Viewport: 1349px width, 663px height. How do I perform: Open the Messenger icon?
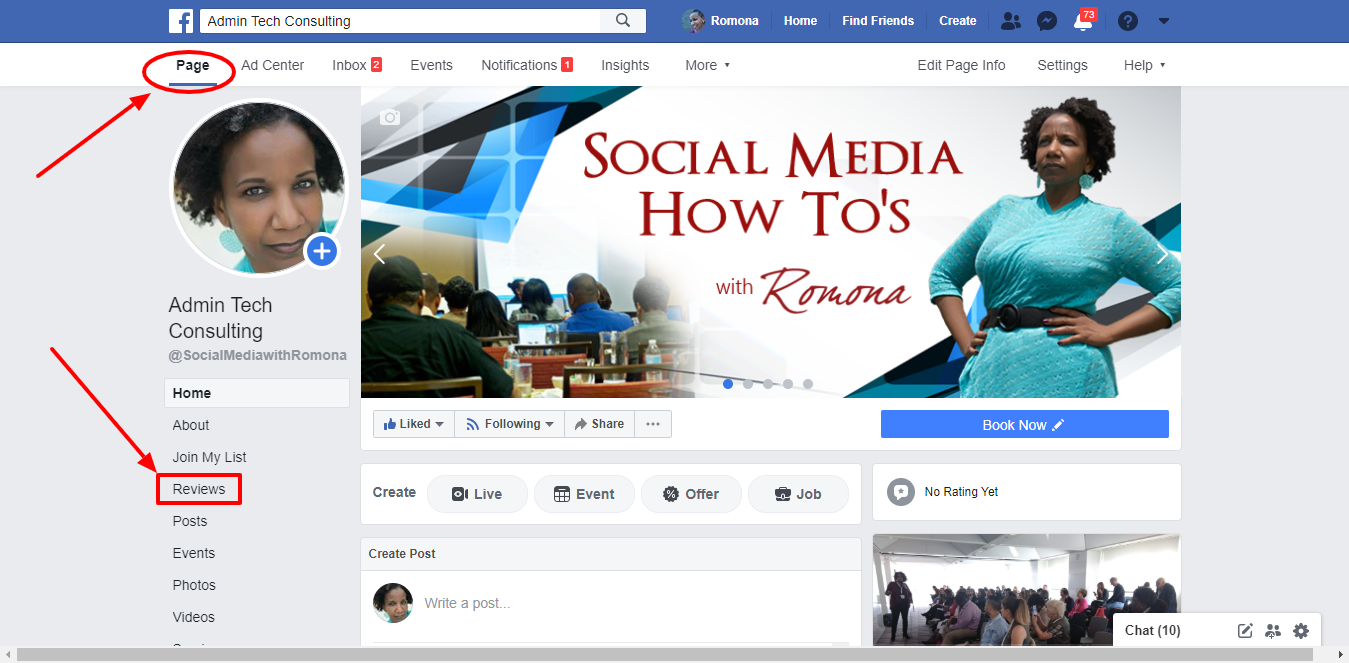tap(1047, 21)
